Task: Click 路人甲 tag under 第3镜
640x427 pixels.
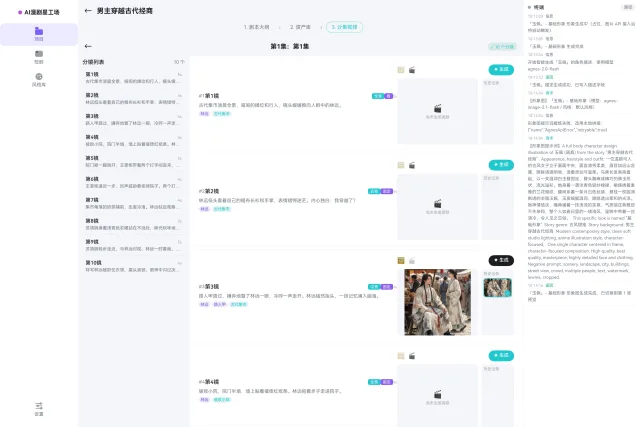Action: tap(219, 304)
